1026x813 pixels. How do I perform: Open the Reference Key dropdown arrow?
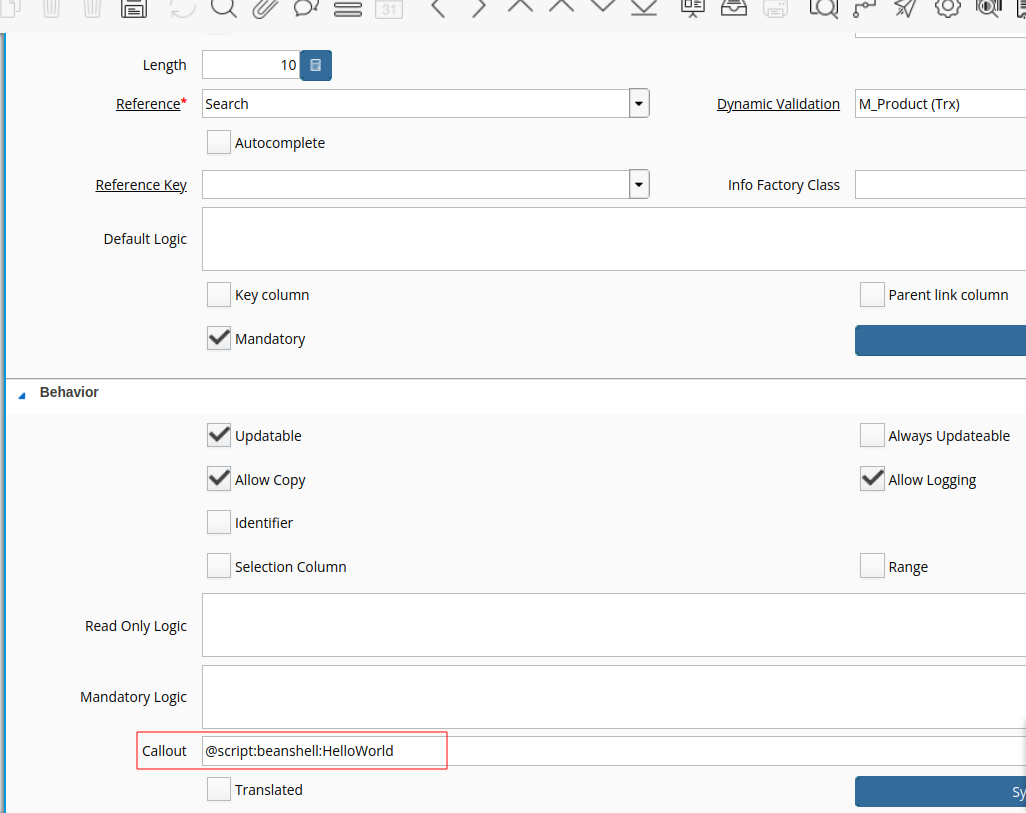(639, 185)
